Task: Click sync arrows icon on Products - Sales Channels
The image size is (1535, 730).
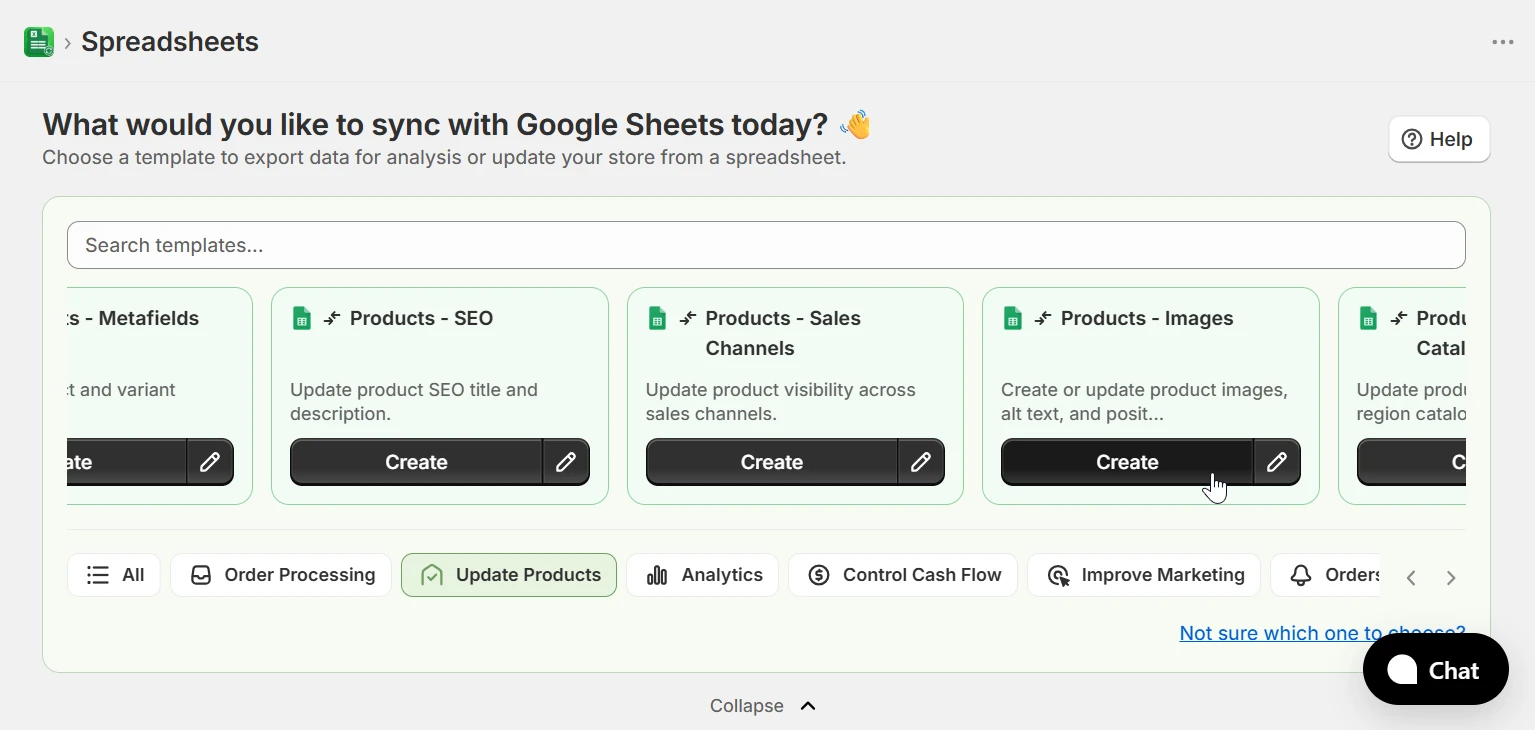Action: pos(688,318)
